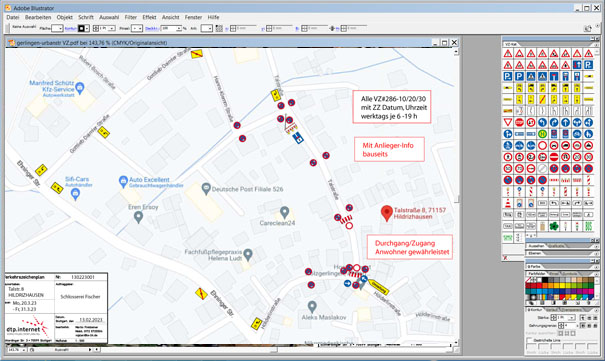Pick the blue tunnel sign symbol
The image size is (605, 361).
tap(554, 76)
